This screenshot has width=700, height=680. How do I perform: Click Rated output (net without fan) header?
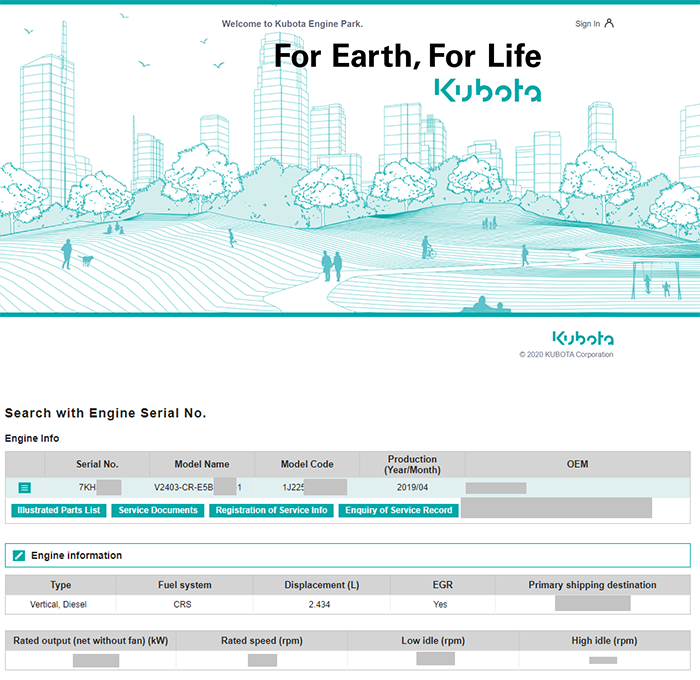91,641
